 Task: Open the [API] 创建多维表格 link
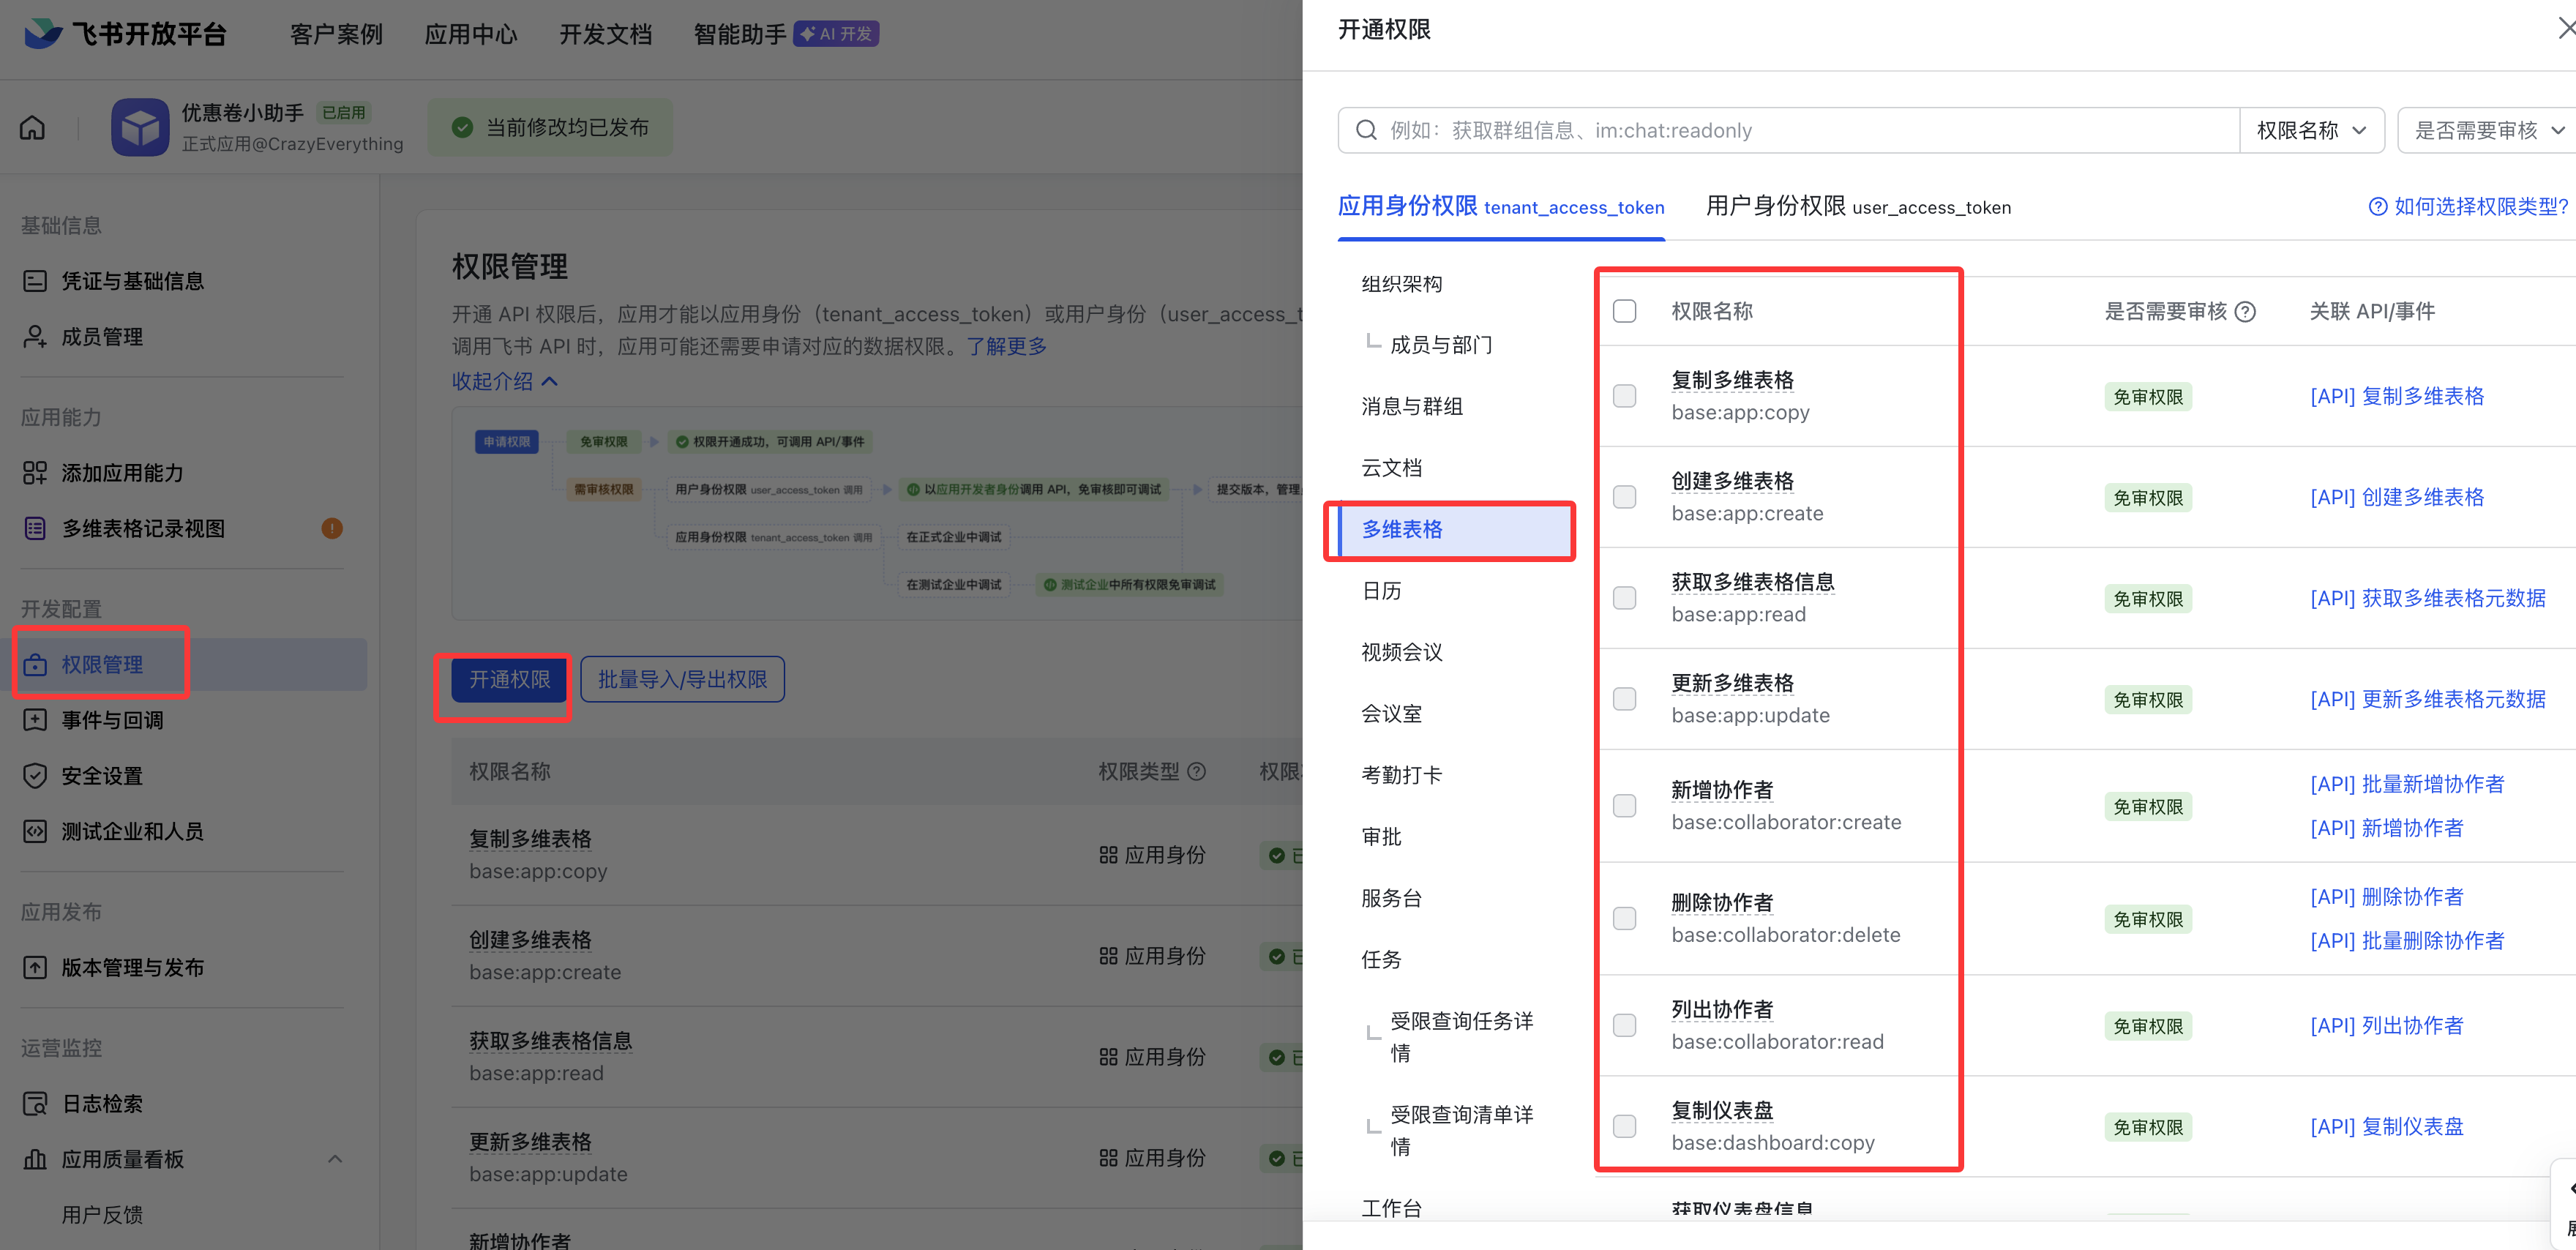(x=2396, y=497)
